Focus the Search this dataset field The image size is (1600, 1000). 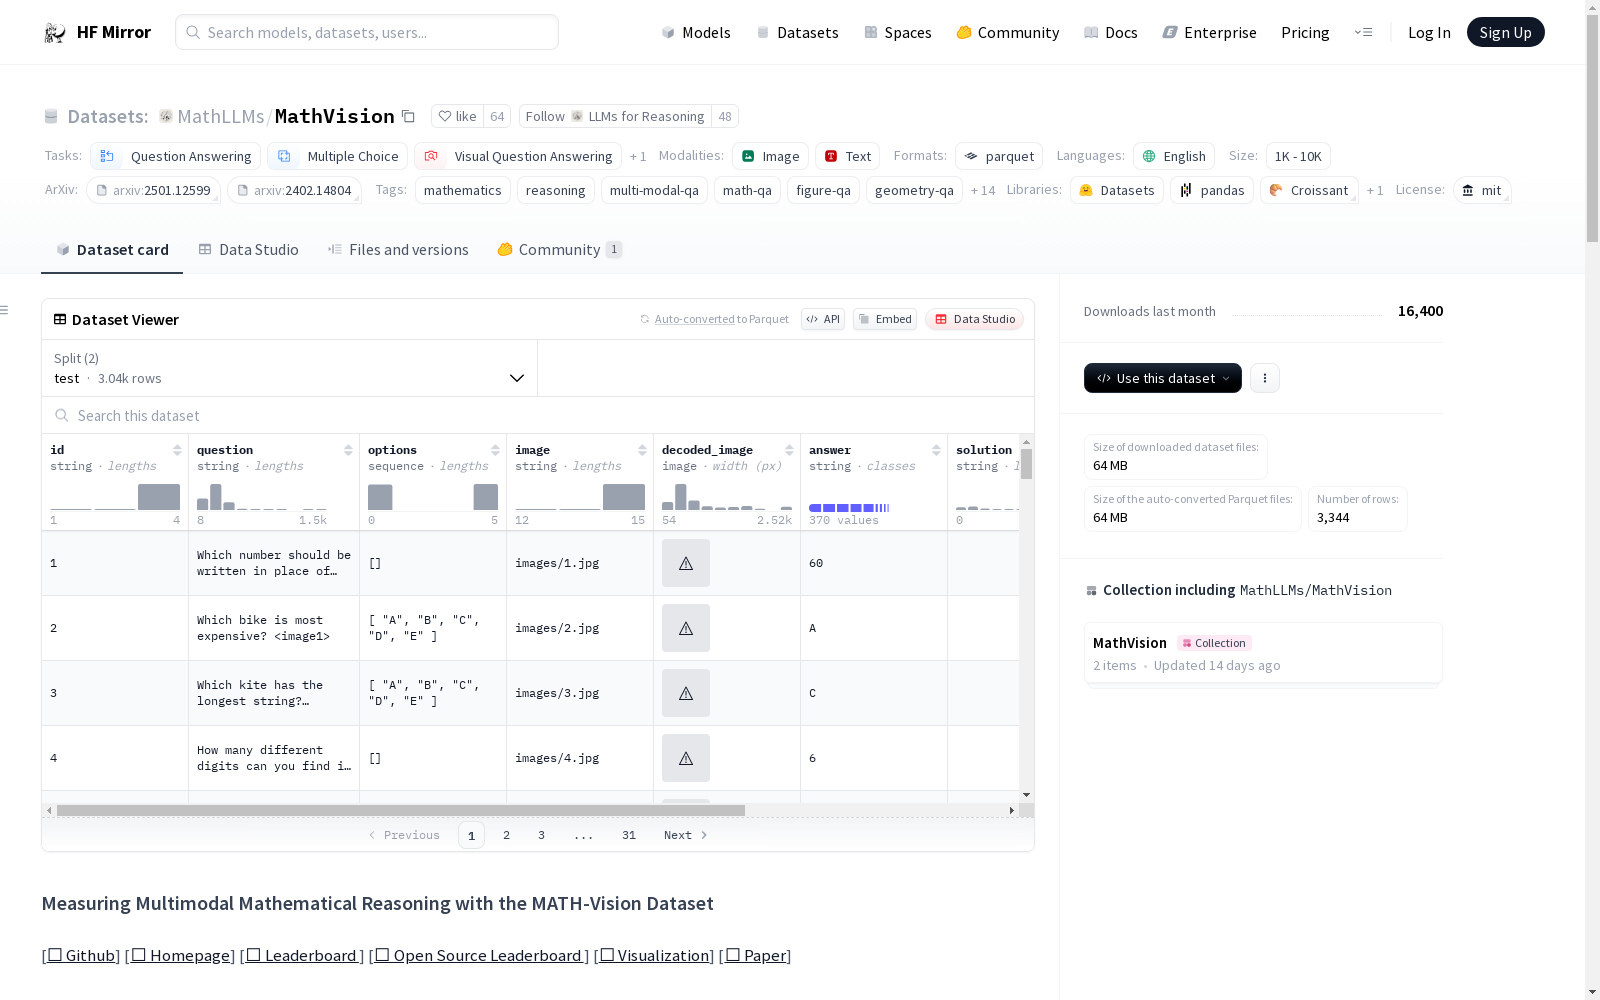[x=538, y=415]
